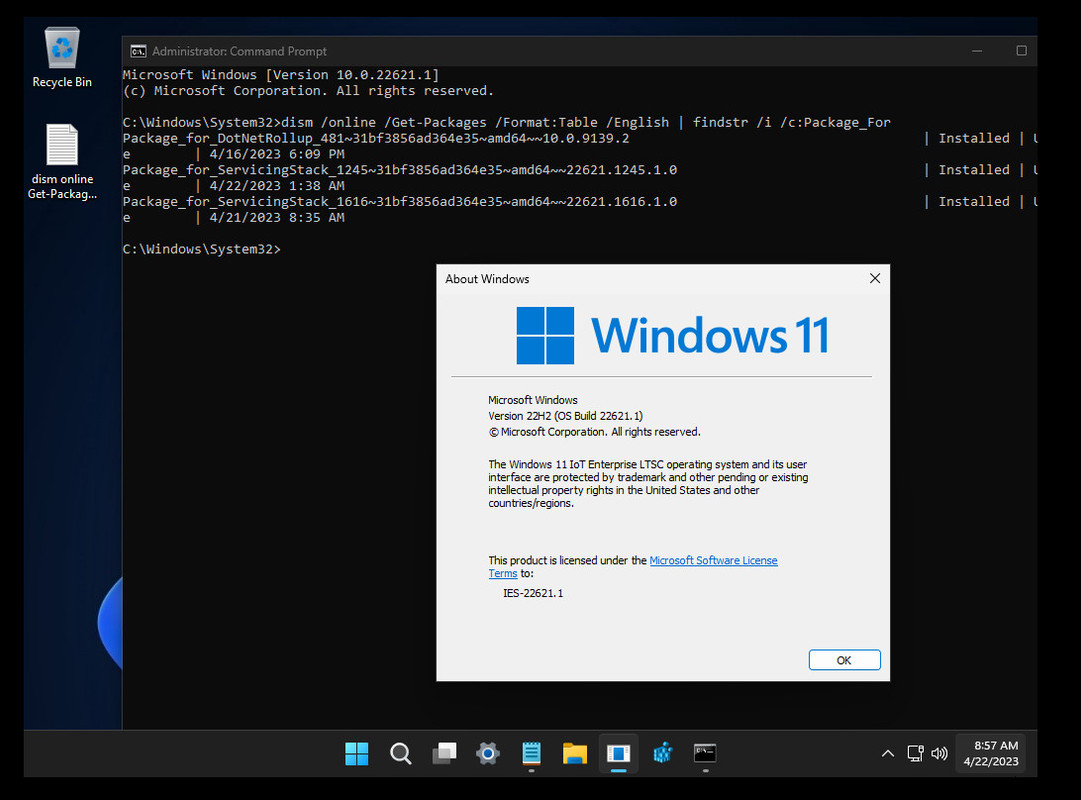
Task: Launch Settings gear from the taskbar
Action: 487,753
